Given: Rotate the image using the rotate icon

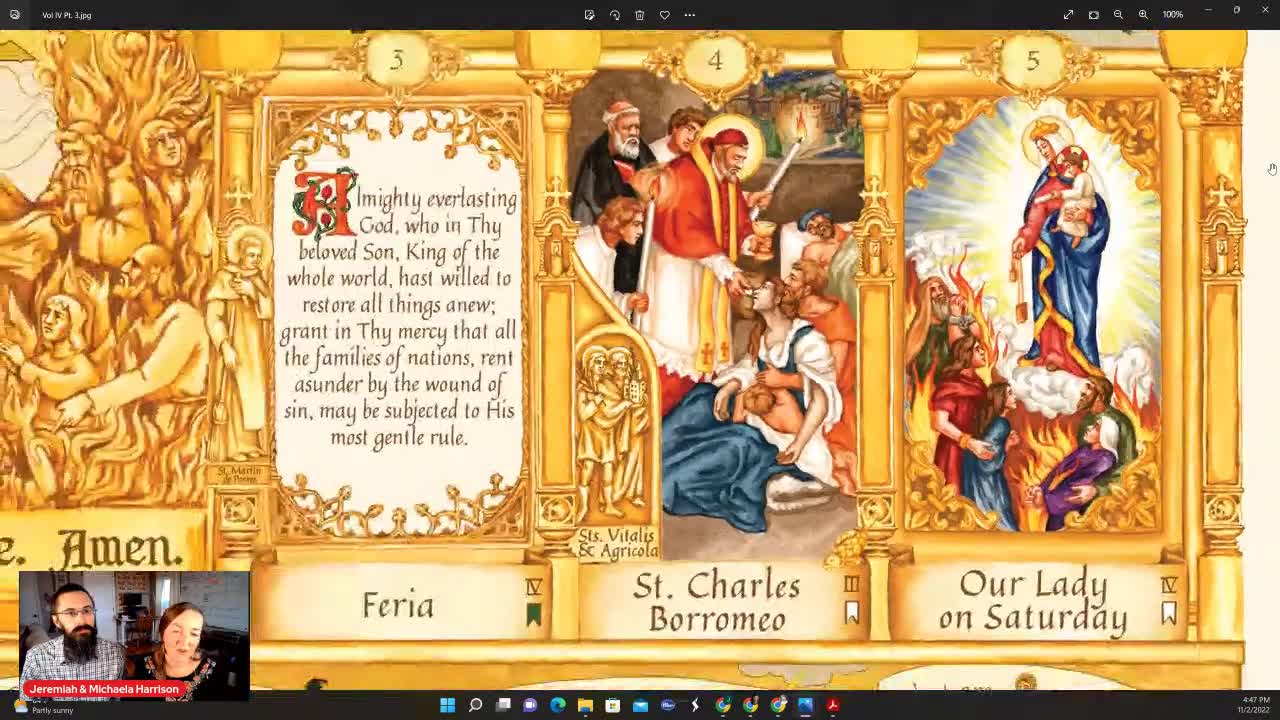Looking at the screenshot, I should point(614,15).
